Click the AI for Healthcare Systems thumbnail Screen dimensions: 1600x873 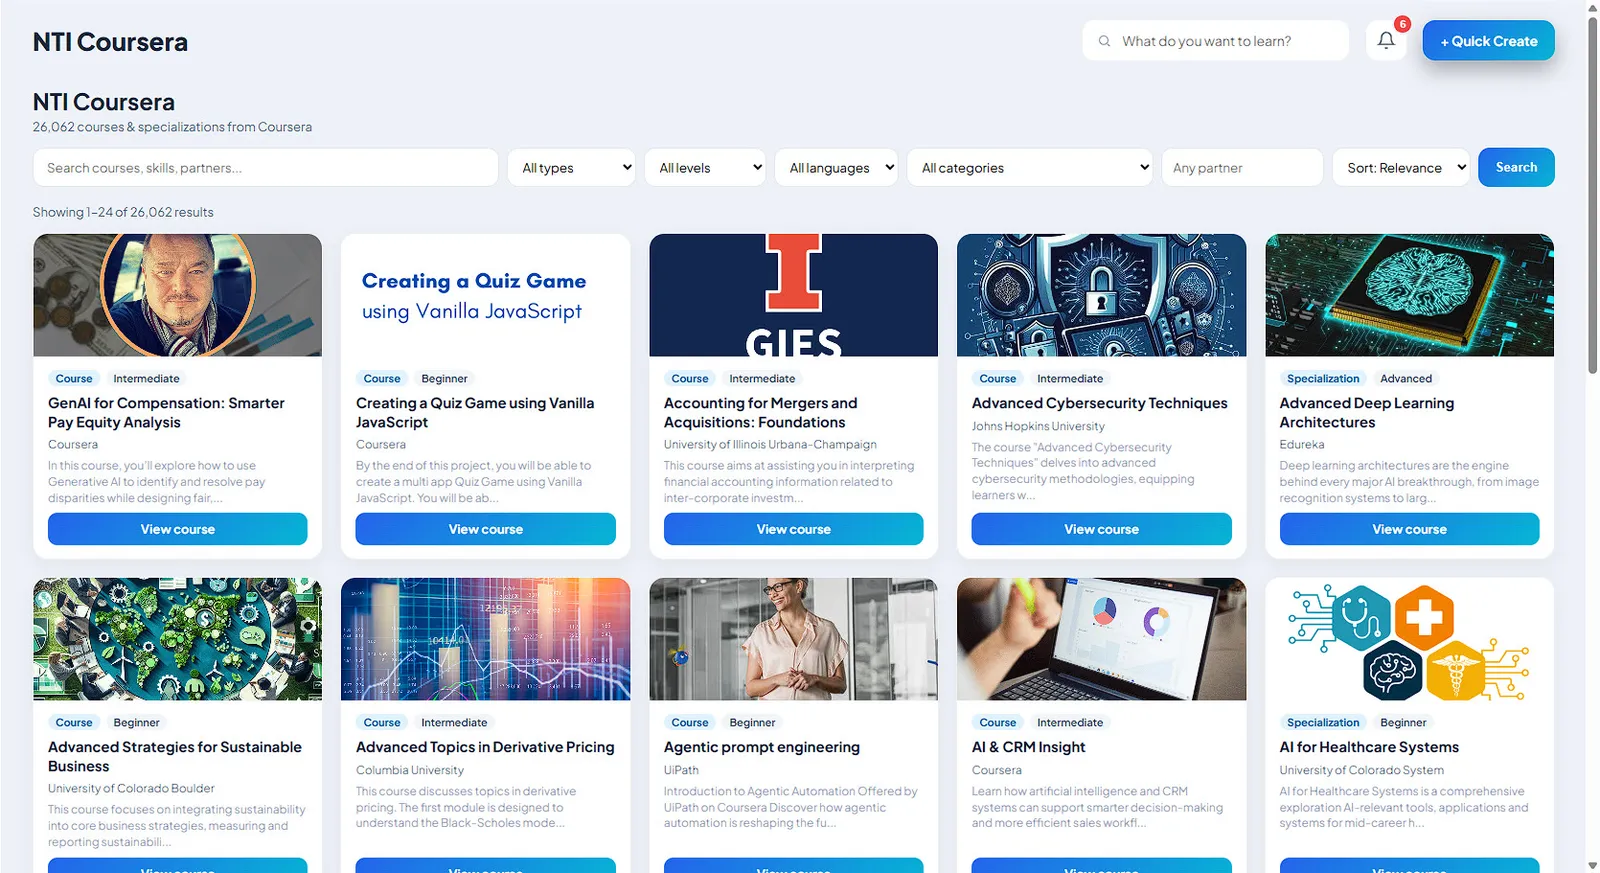pyautogui.click(x=1410, y=639)
